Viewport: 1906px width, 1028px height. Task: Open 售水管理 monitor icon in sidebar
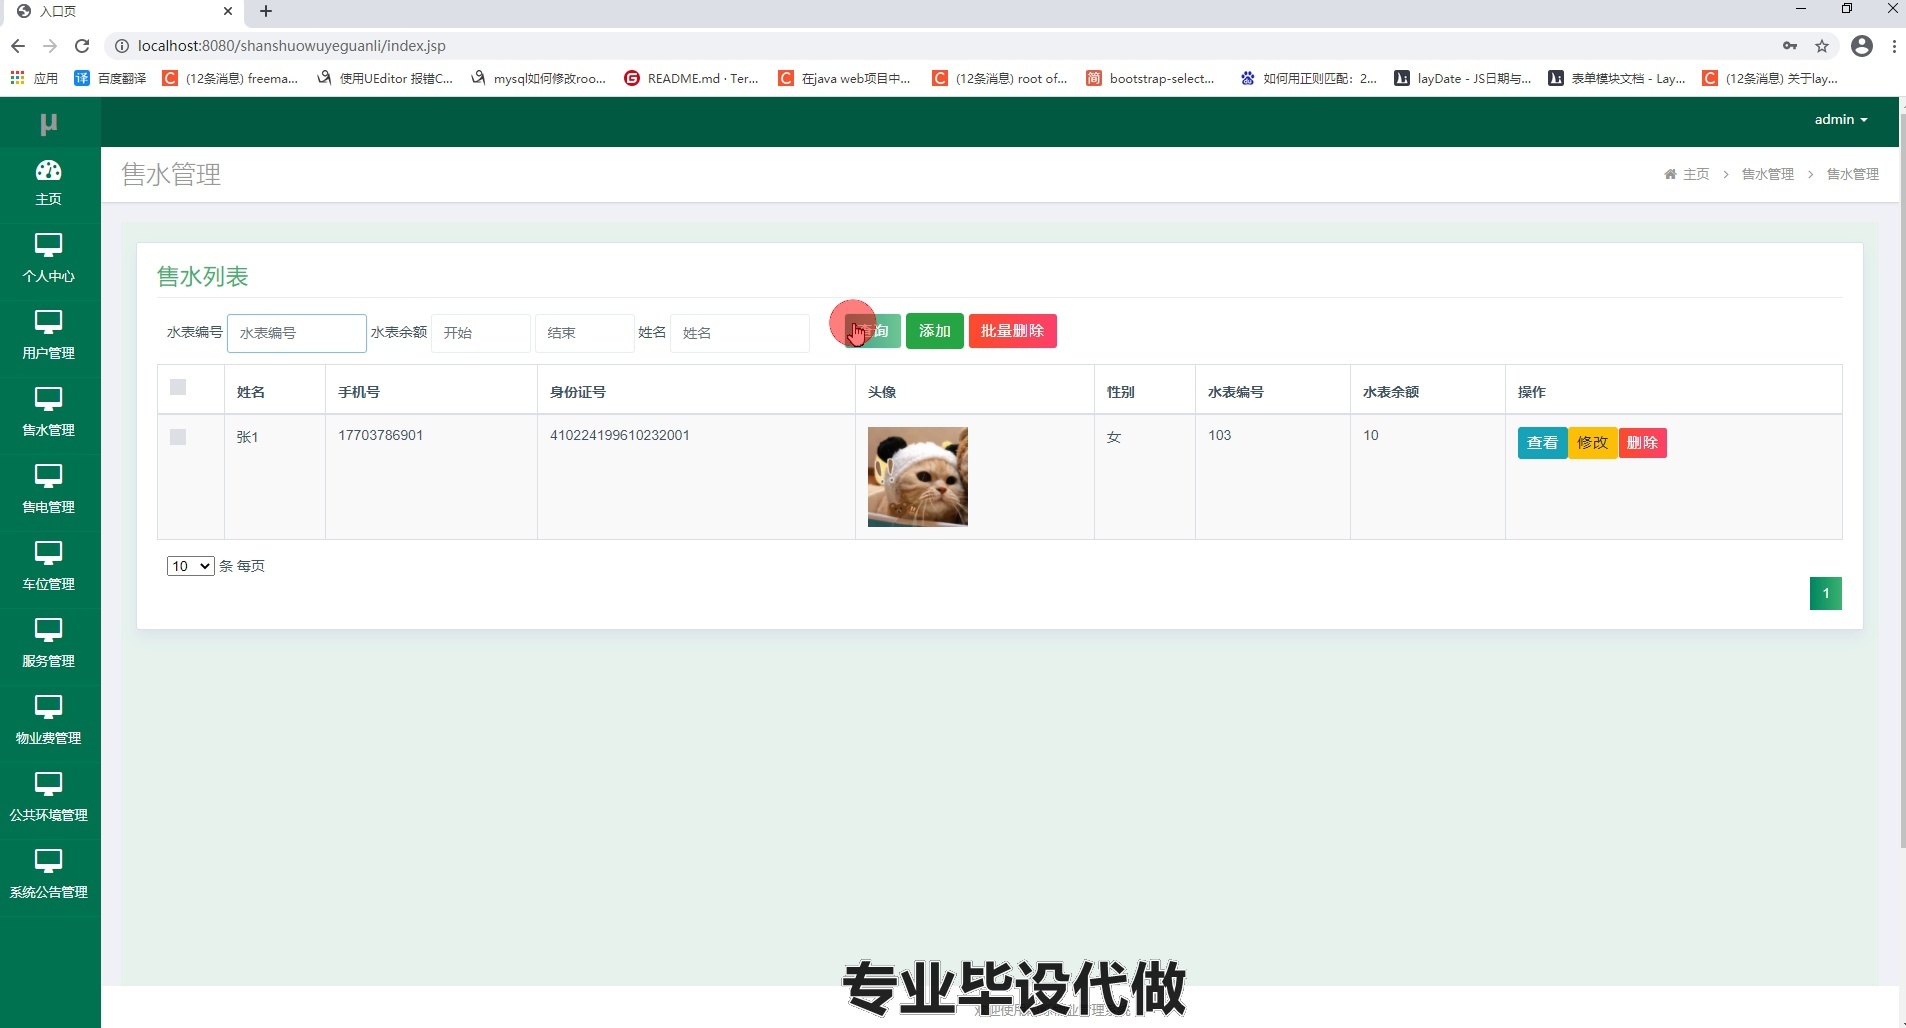[x=48, y=400]
